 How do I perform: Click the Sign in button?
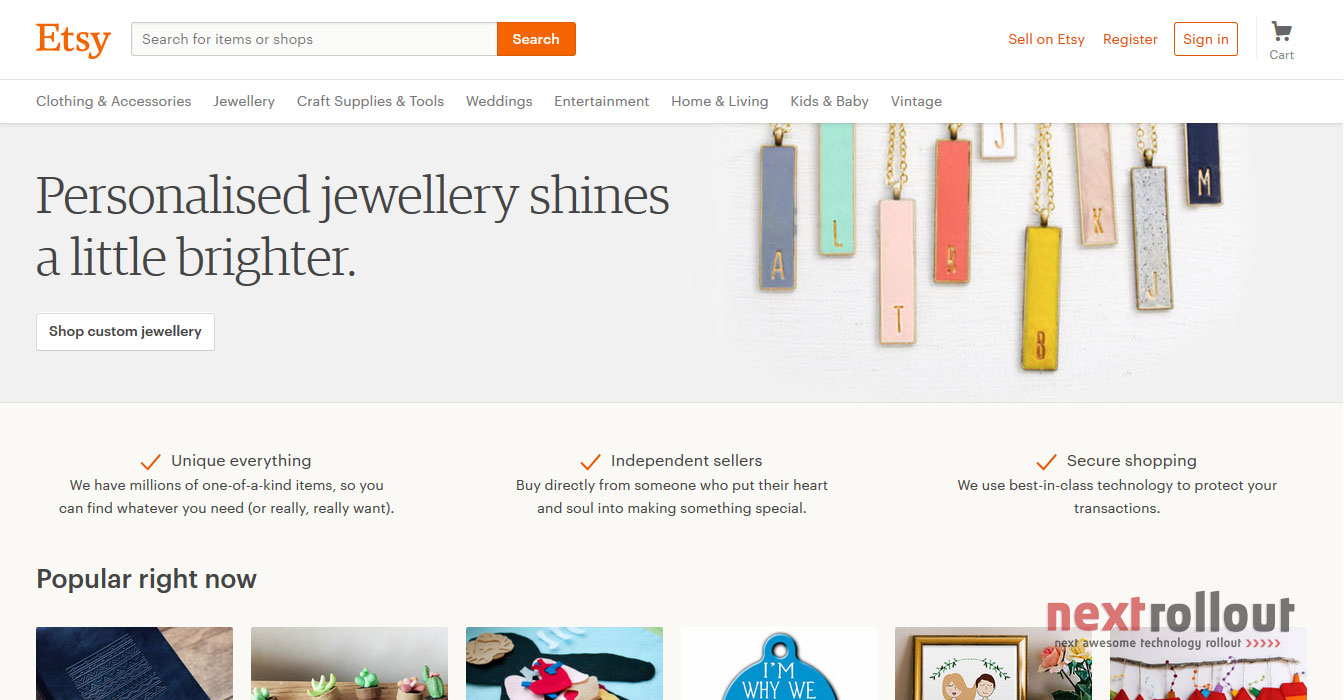(x=1206, y=39)
